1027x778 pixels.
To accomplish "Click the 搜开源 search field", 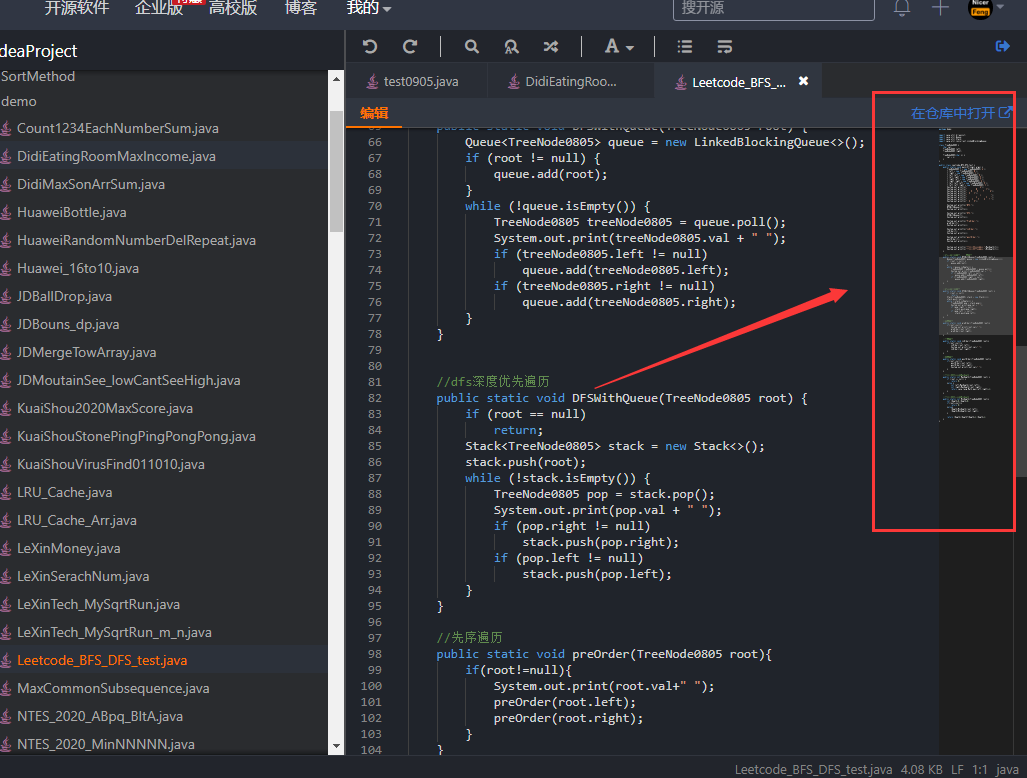I will click(x=775, y=8).
